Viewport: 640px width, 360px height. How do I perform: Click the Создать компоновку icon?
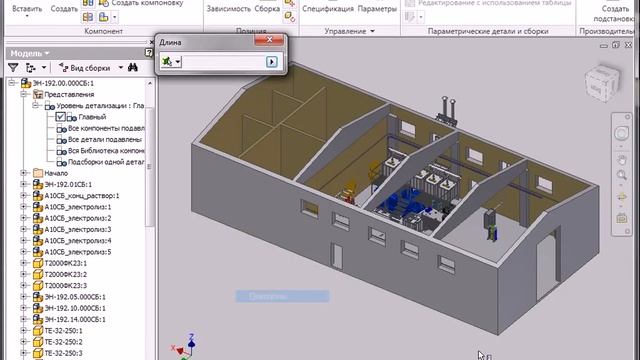[x=104, y=3]
